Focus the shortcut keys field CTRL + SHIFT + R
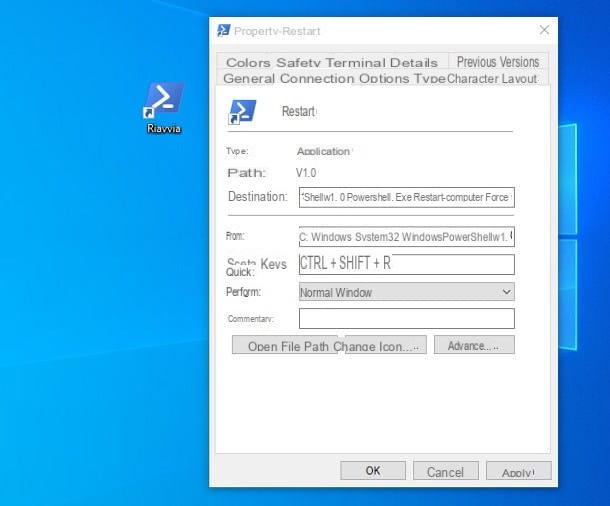 (407, 264)
